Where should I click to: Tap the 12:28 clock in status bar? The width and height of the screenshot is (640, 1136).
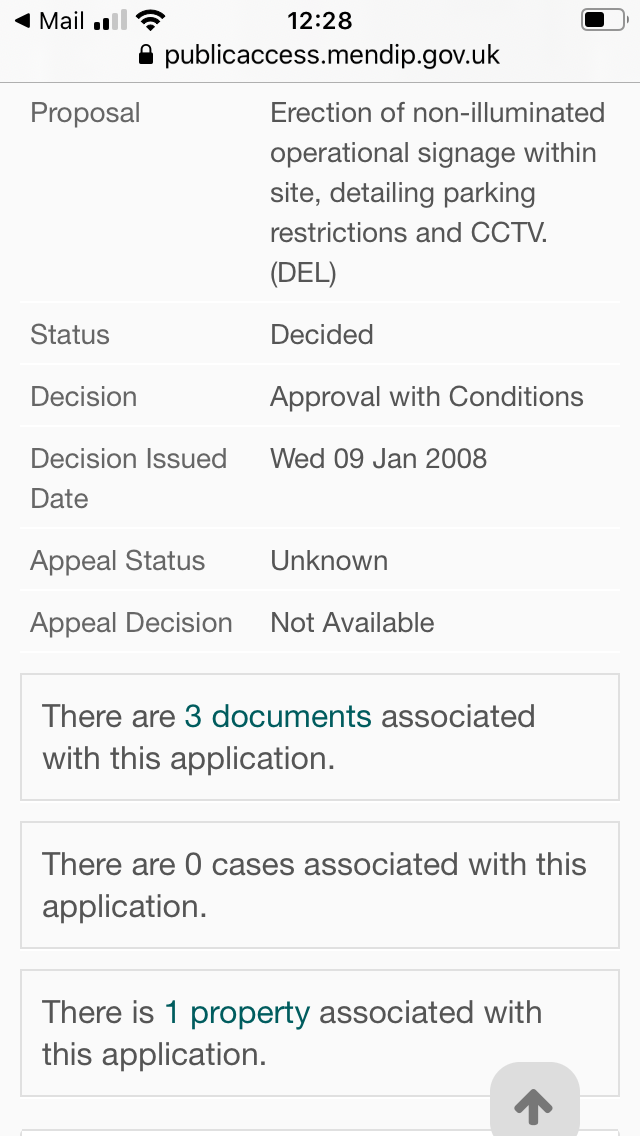(x=320, y=20)
